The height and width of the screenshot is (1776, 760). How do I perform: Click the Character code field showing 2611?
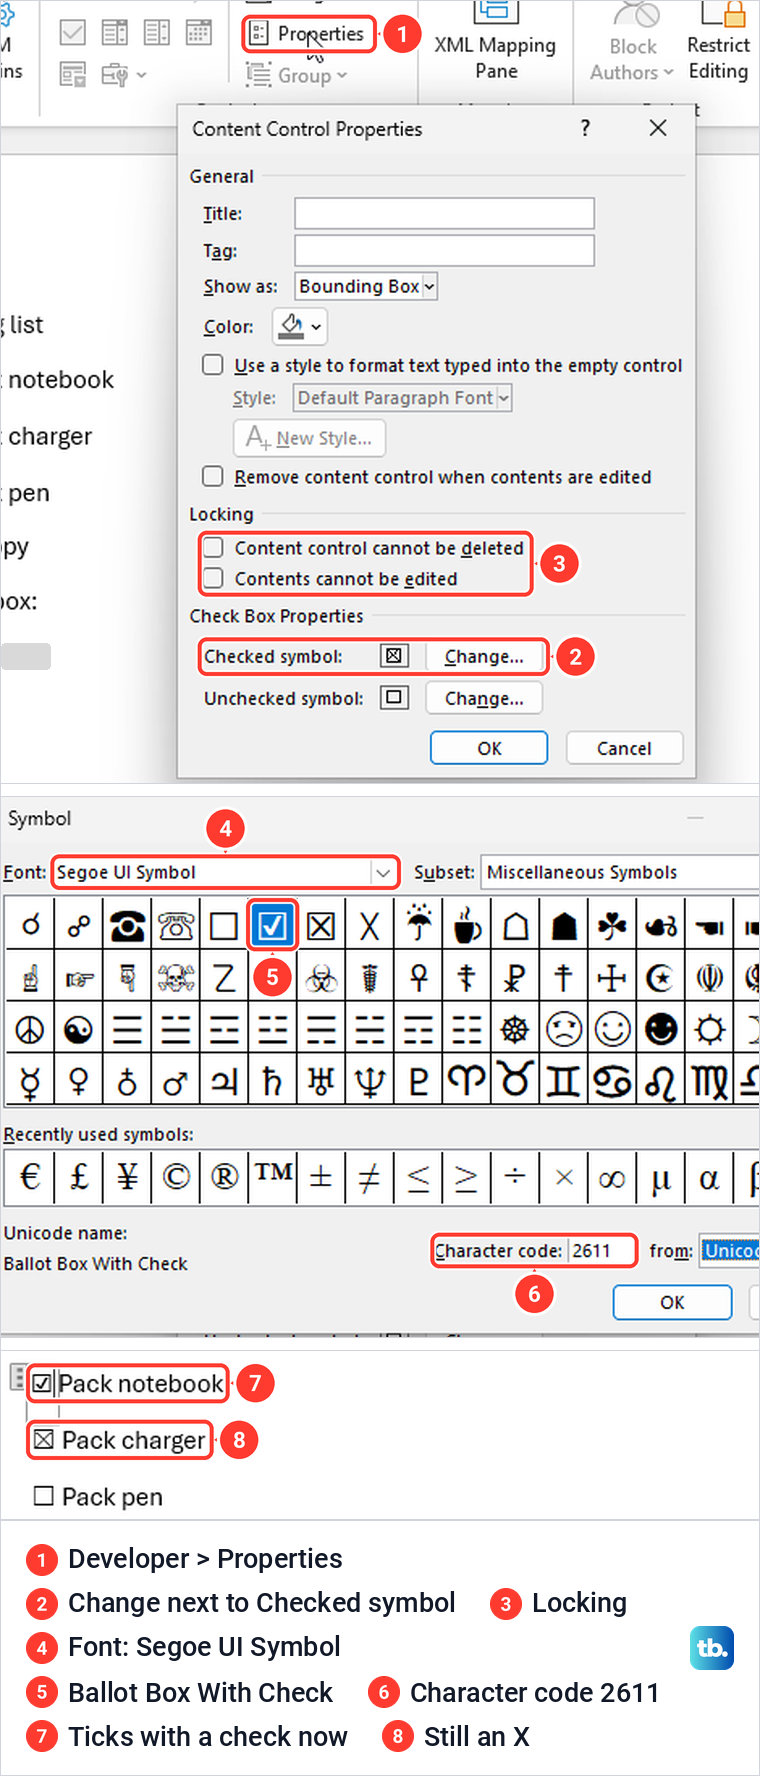(x=601, y=1251)
